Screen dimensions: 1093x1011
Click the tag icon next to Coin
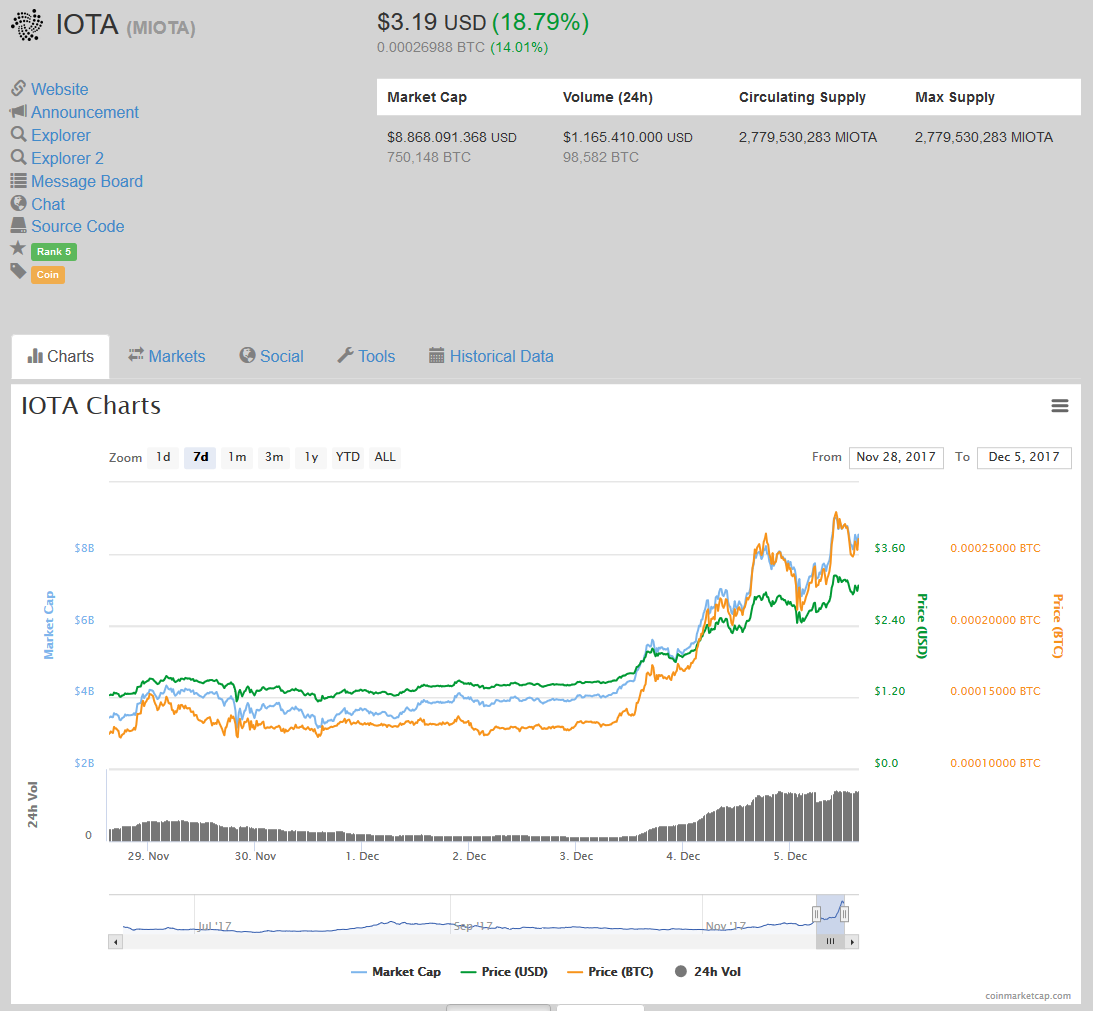click(x=18, y=271)
